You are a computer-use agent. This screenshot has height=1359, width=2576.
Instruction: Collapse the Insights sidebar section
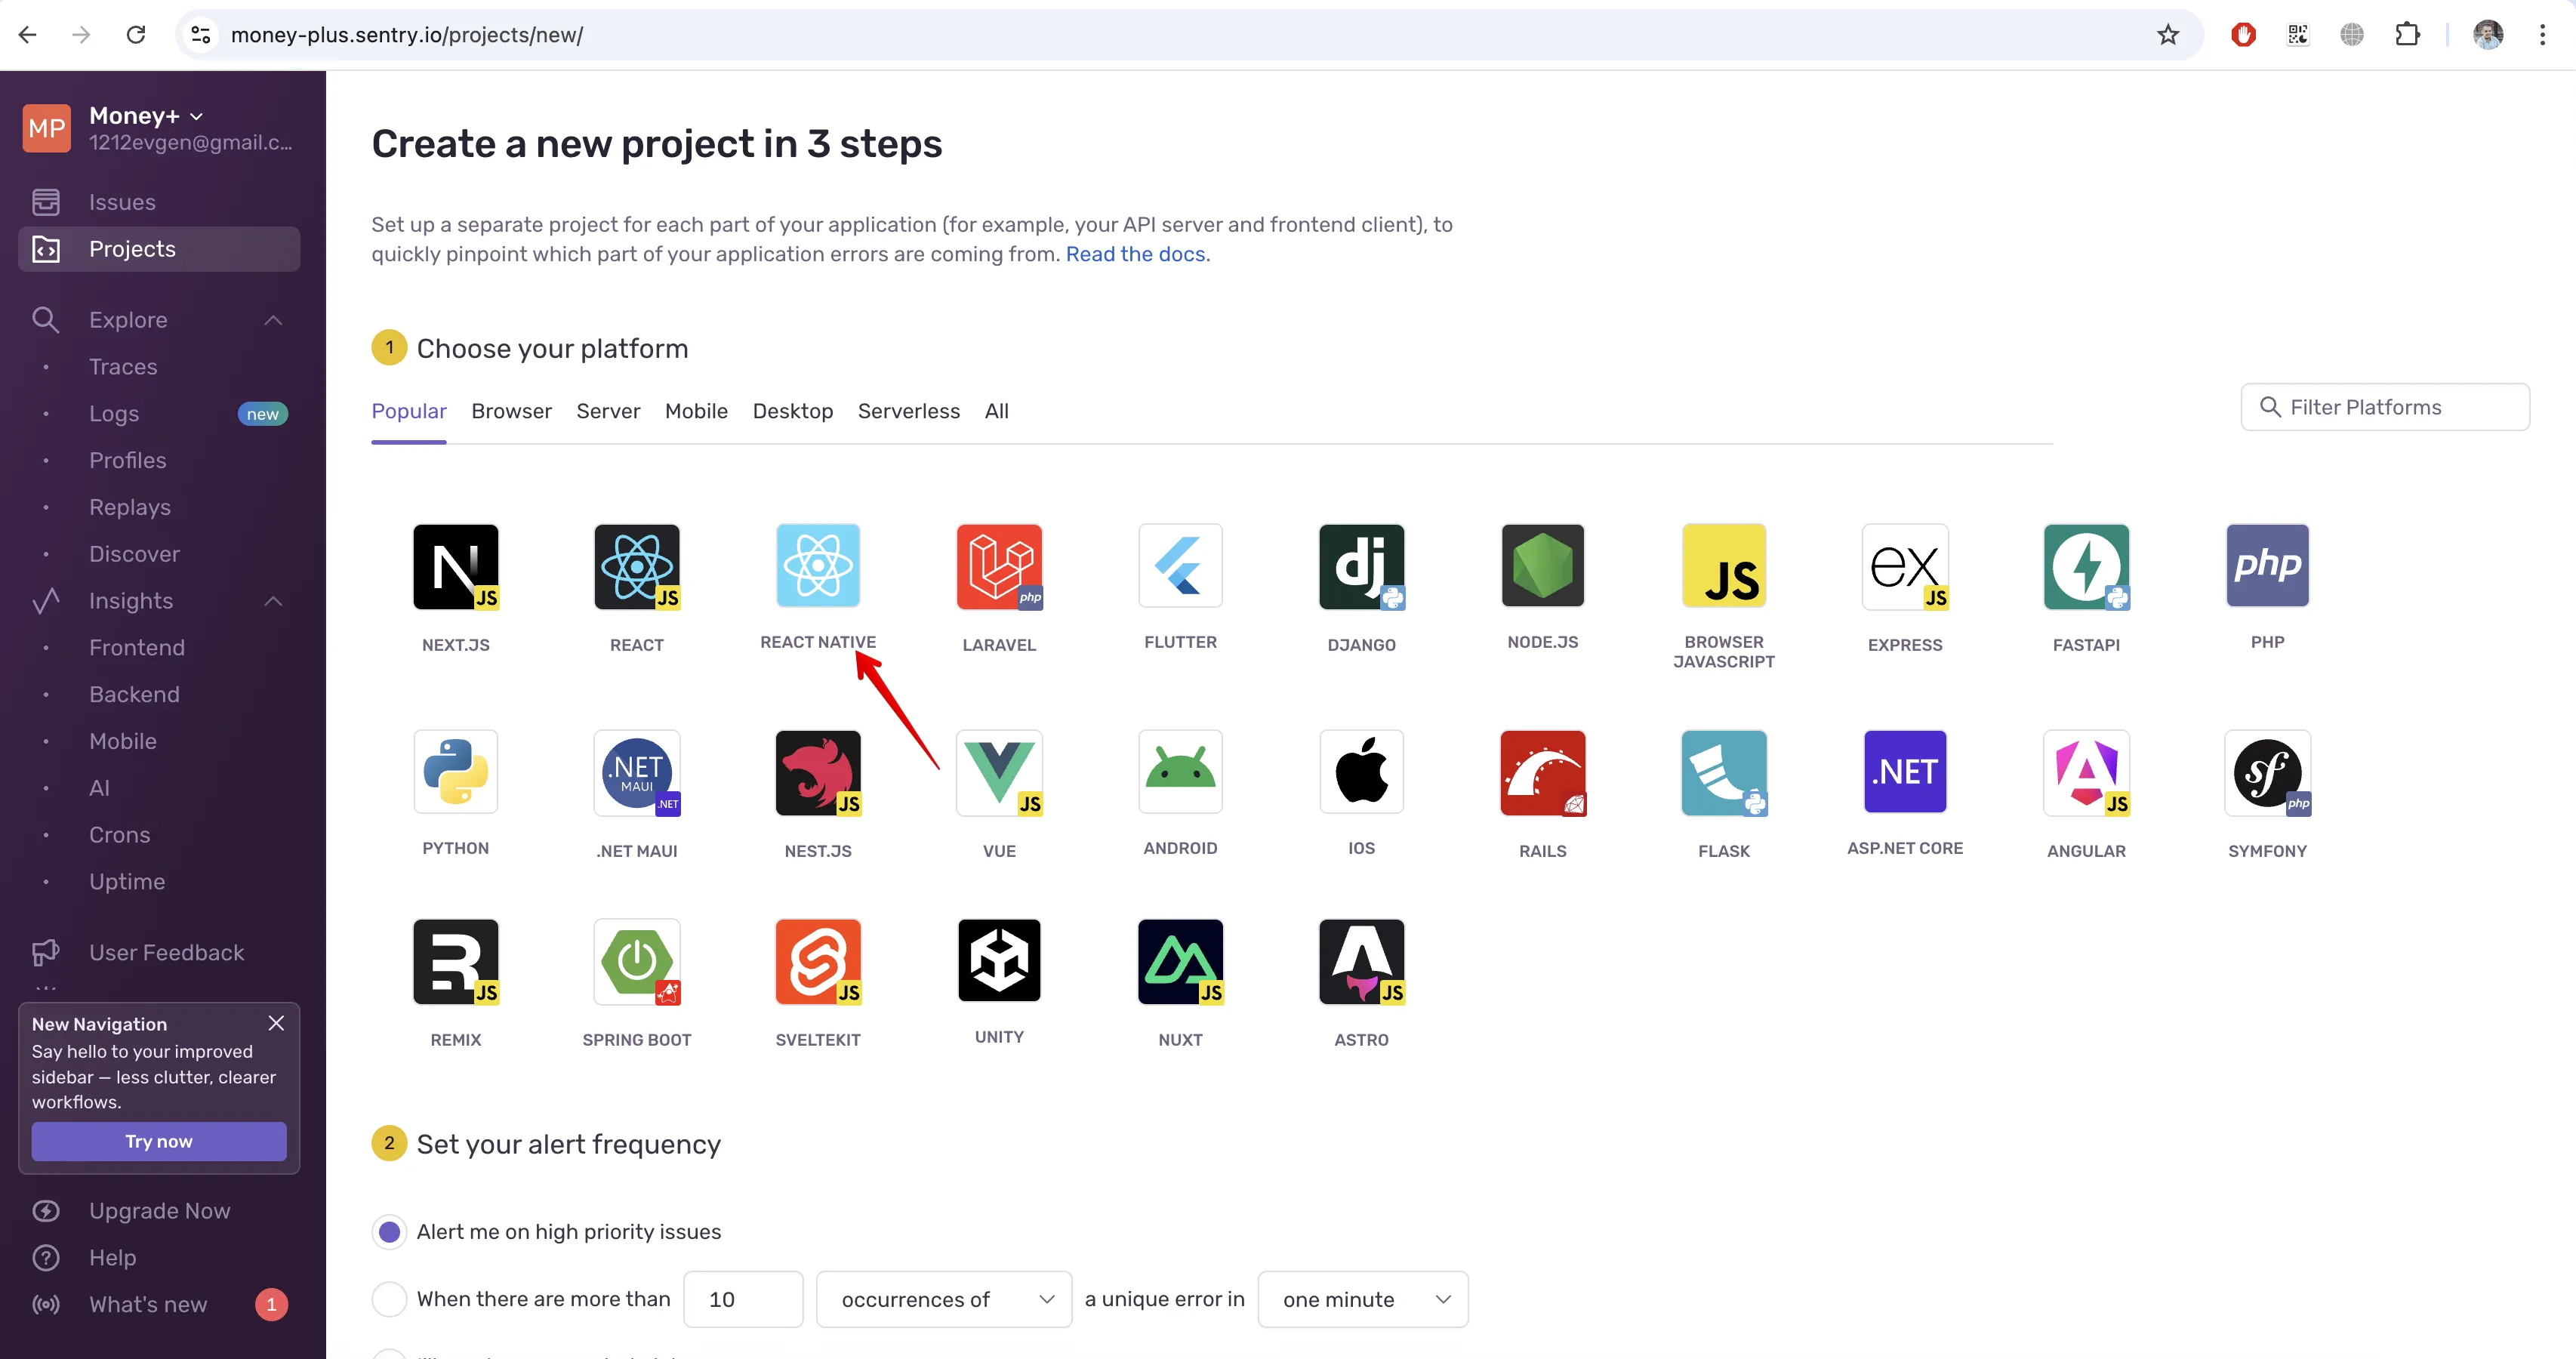(273, 601)
